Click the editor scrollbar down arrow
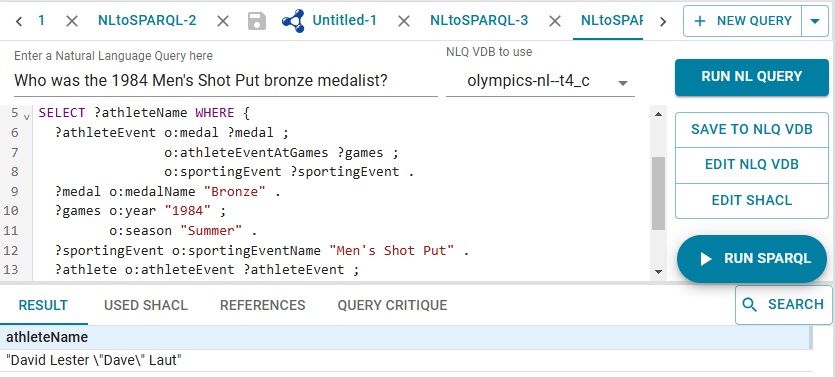Viewport: 835px width, 377px height. click(658, 272)
